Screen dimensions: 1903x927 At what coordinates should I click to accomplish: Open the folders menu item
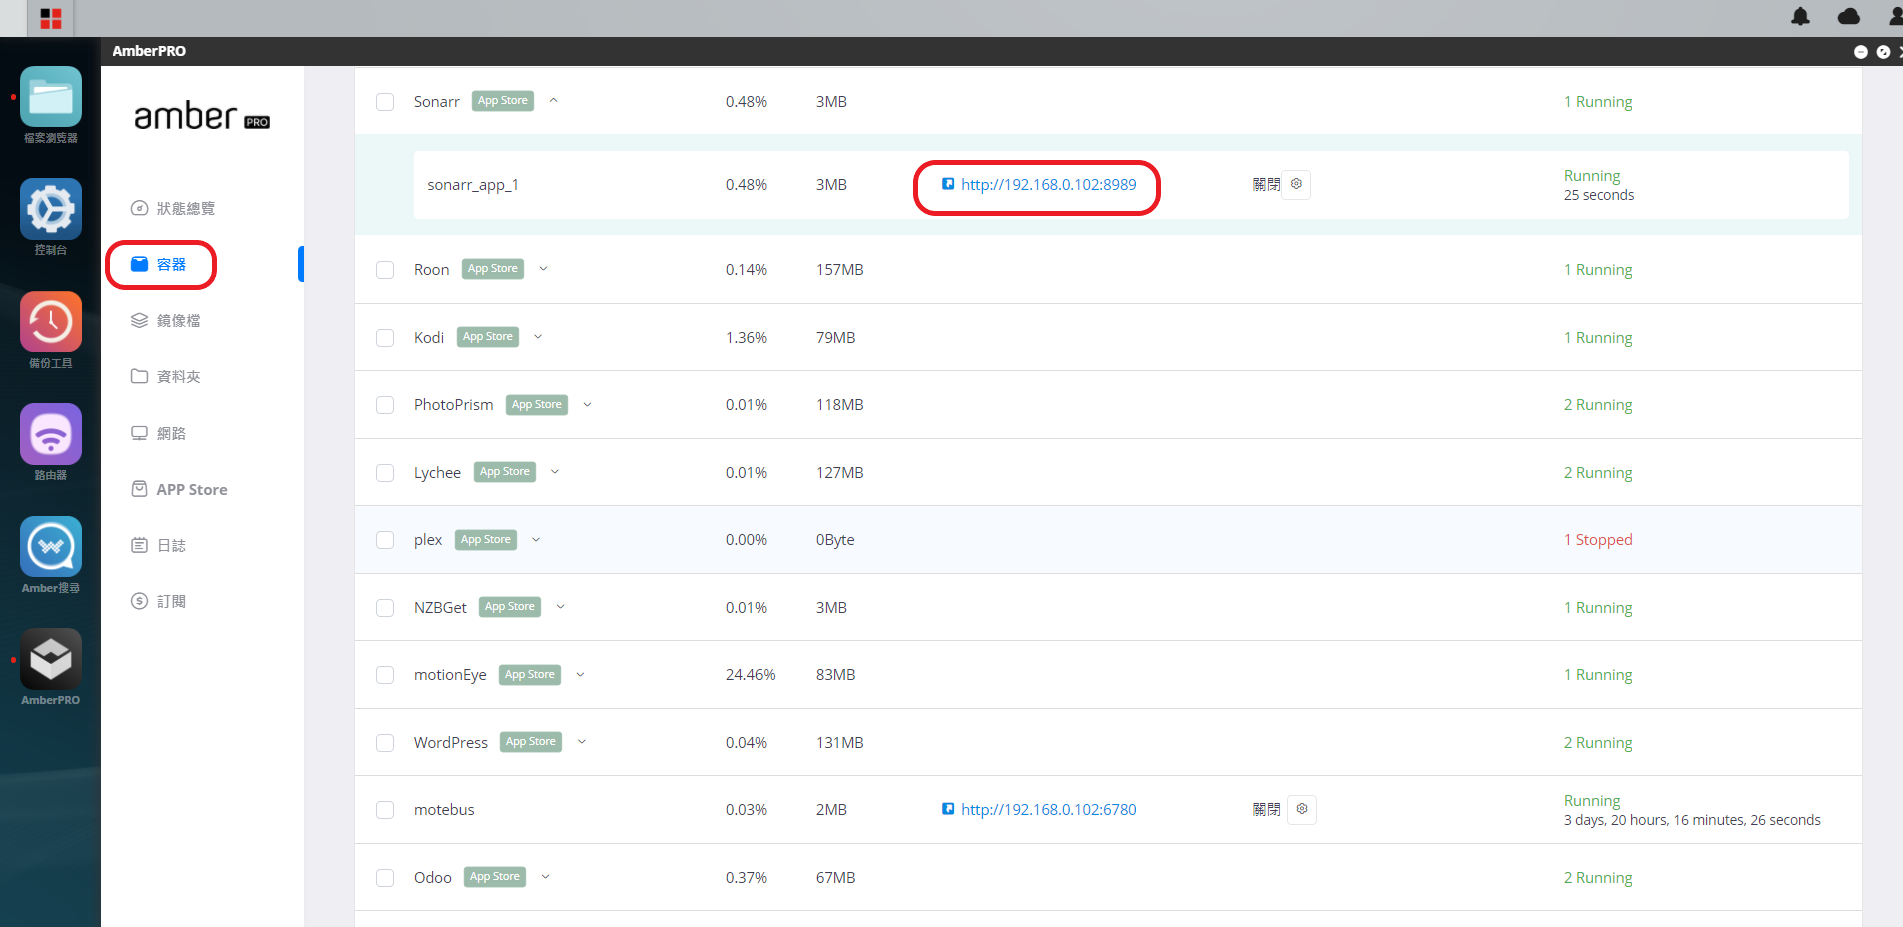click(x=166, y=376)
